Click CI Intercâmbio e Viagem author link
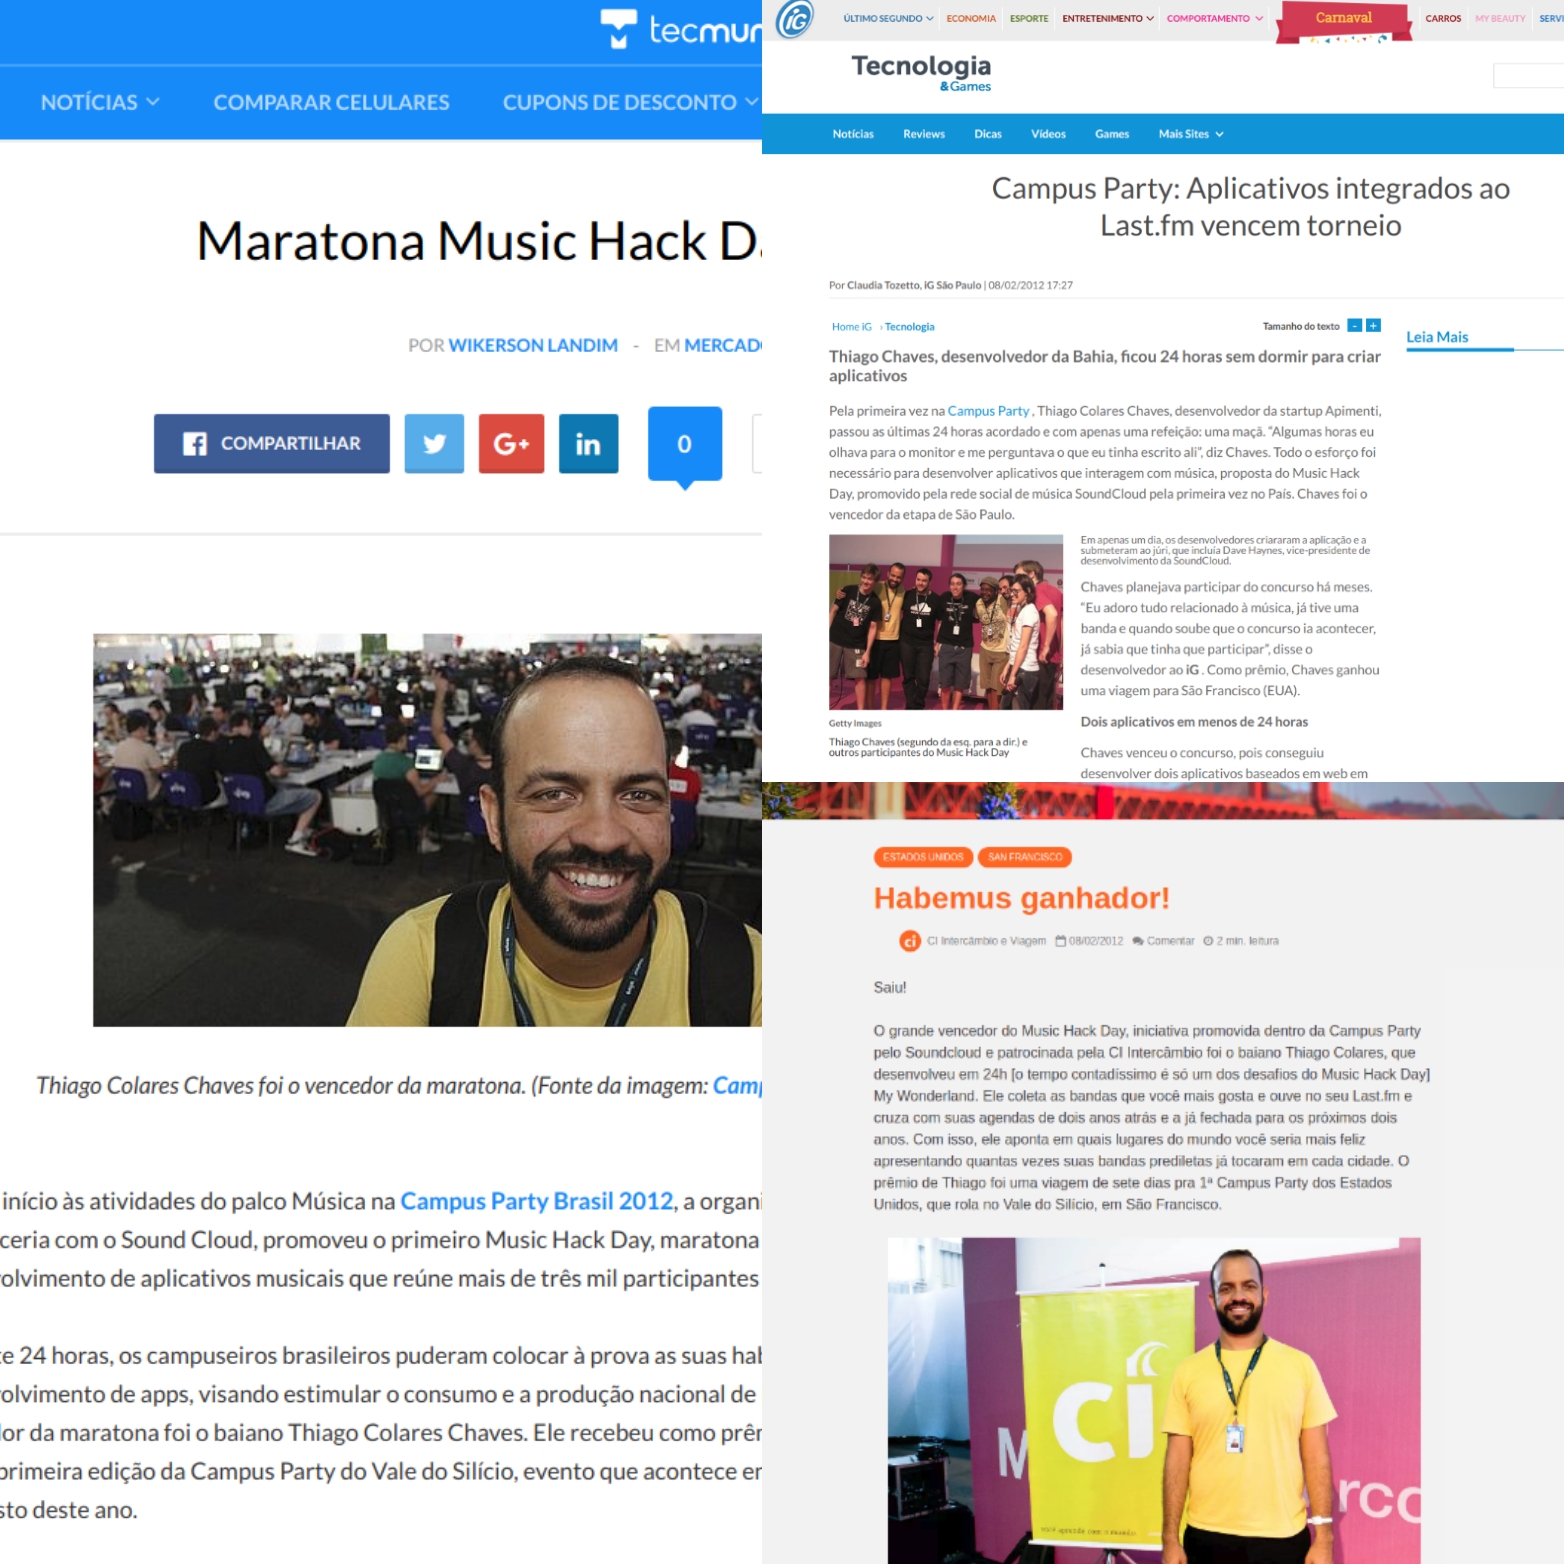The image size is (1564, 1564). click(x=986, y=941)
